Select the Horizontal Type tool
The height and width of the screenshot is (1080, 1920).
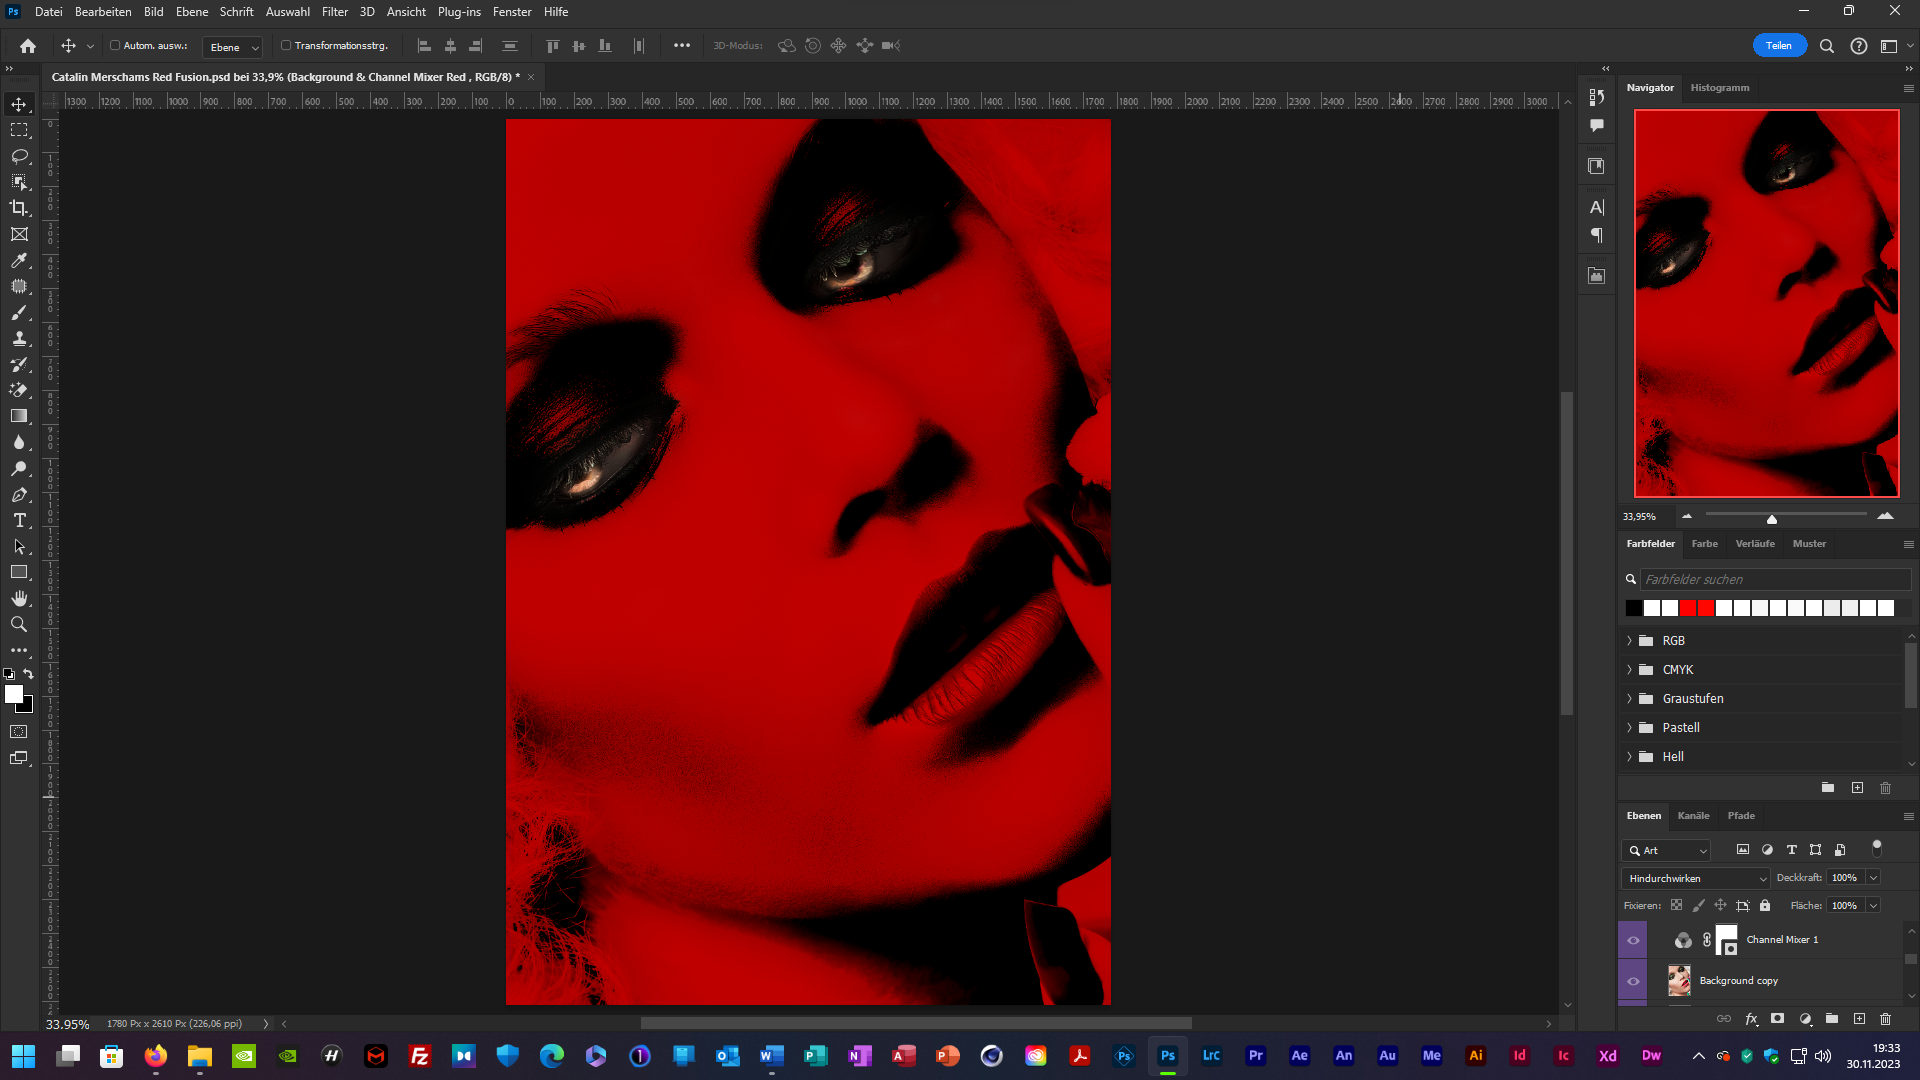pyautogui.click(x=19, y=520)
